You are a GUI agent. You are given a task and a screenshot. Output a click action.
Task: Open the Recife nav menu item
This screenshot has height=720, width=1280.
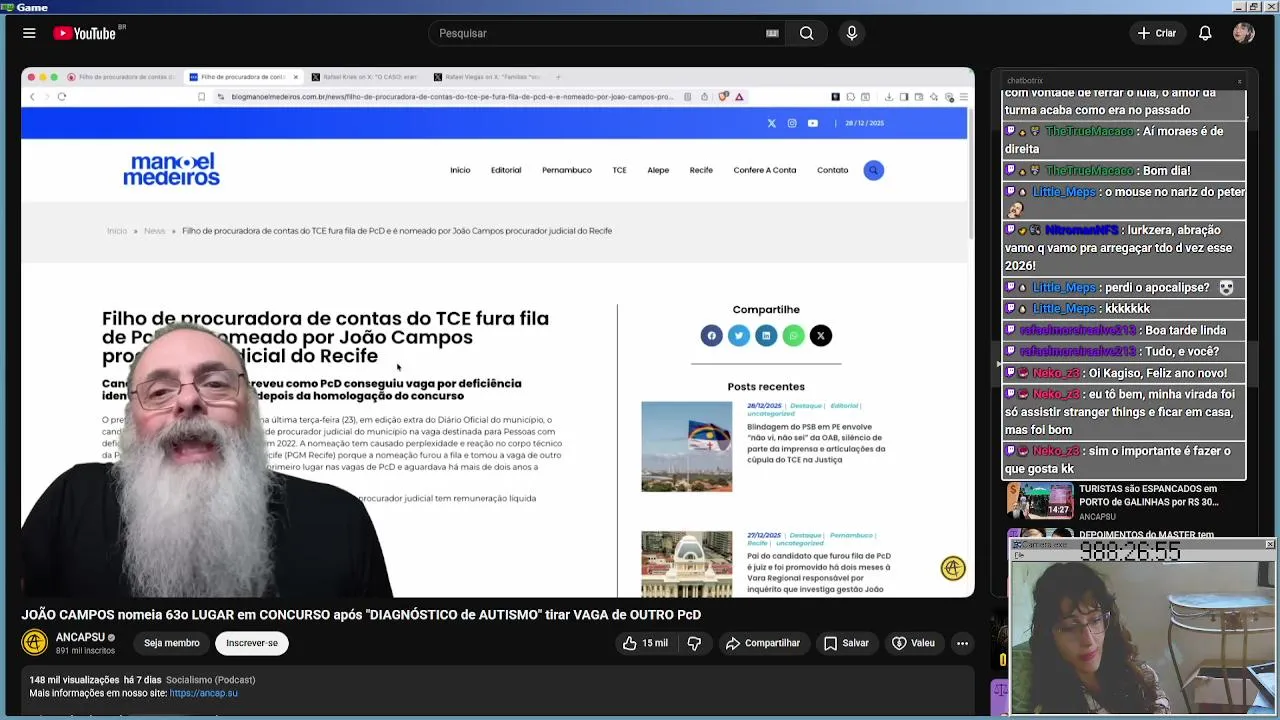click(x=701, y=170)
